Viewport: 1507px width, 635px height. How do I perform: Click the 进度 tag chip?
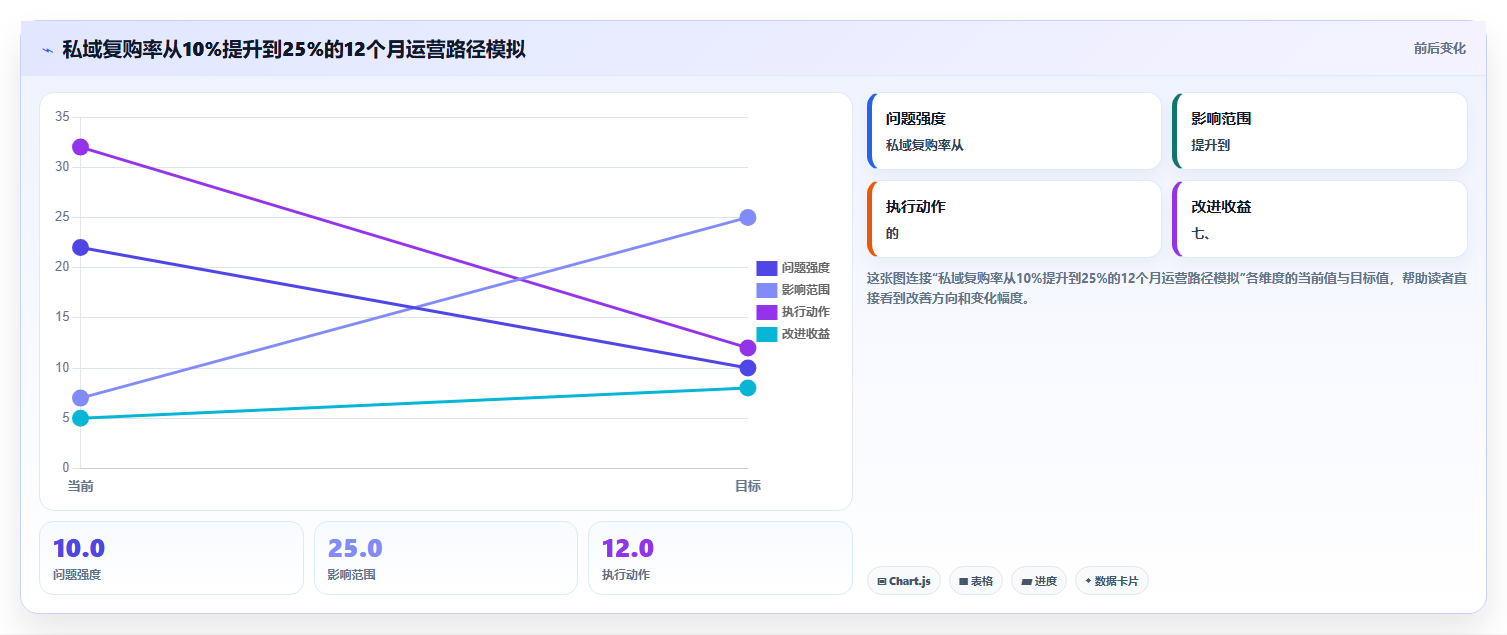coord(1039,581)
